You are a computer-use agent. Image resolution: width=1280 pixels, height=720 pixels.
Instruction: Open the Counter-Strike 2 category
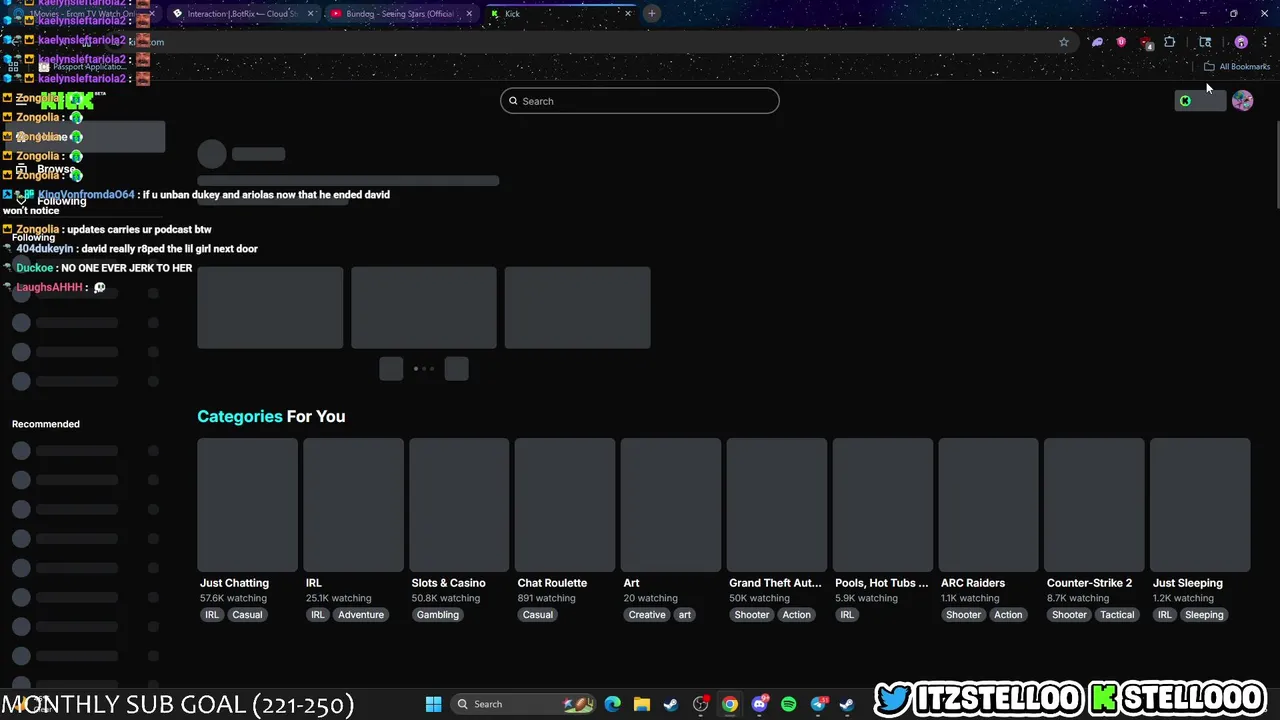pos(1094,530)
